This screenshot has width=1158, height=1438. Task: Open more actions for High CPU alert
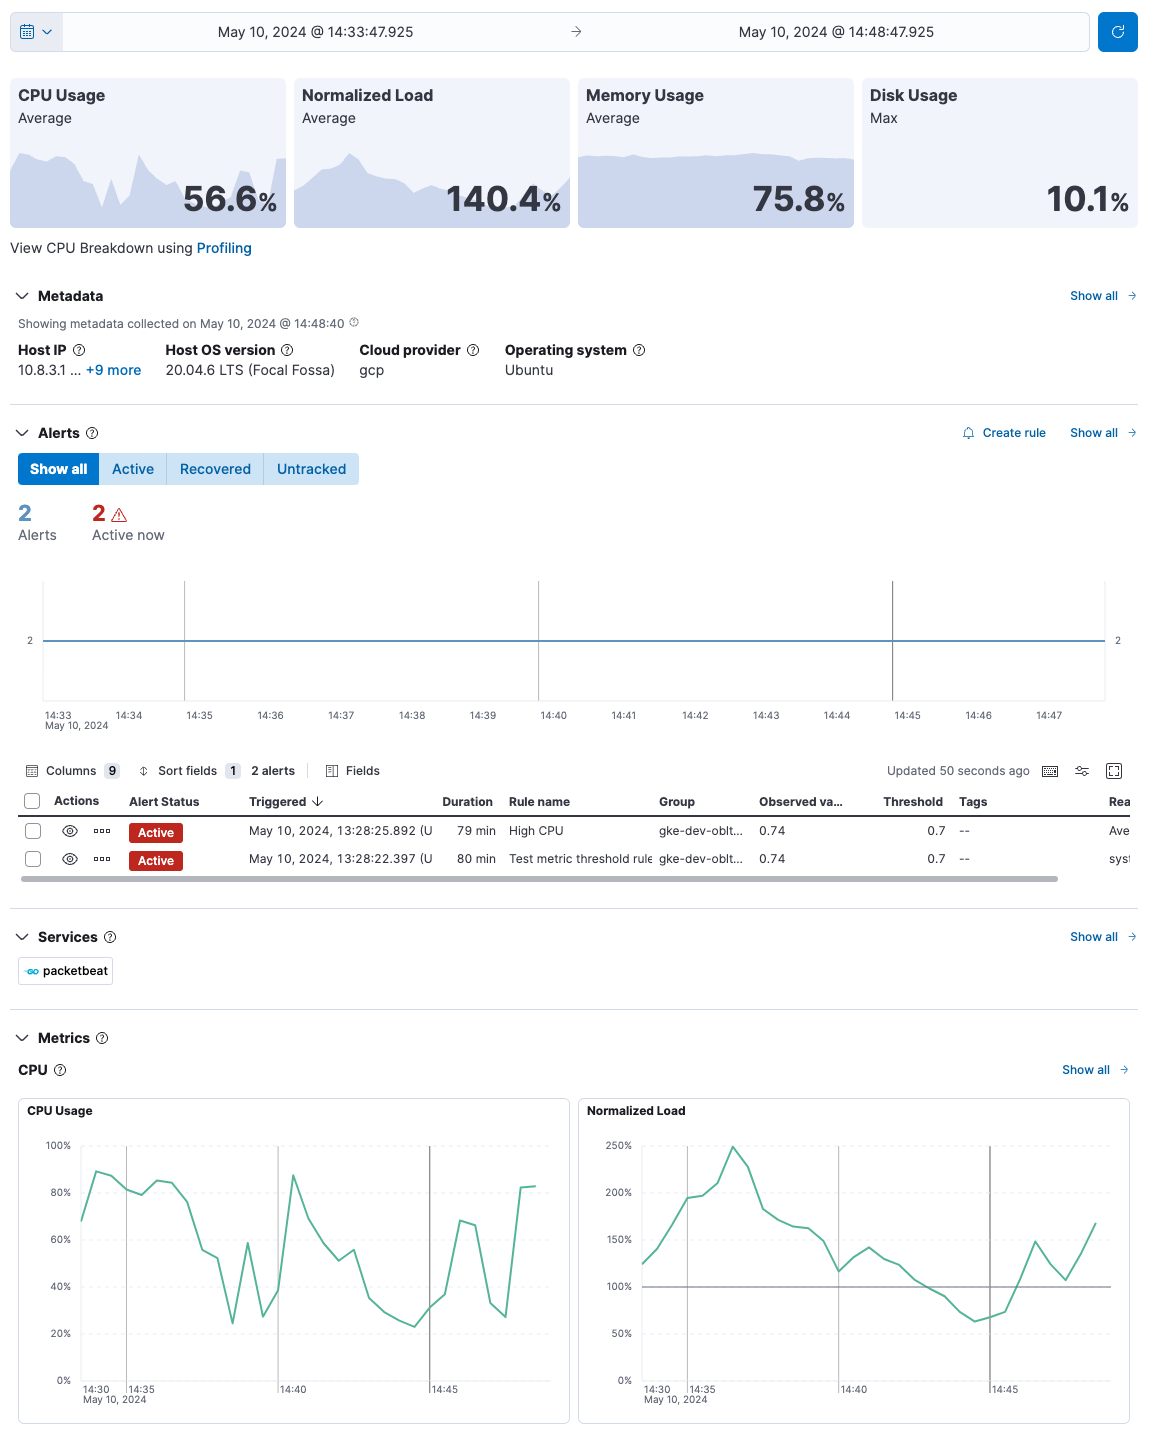pos(102,831)
